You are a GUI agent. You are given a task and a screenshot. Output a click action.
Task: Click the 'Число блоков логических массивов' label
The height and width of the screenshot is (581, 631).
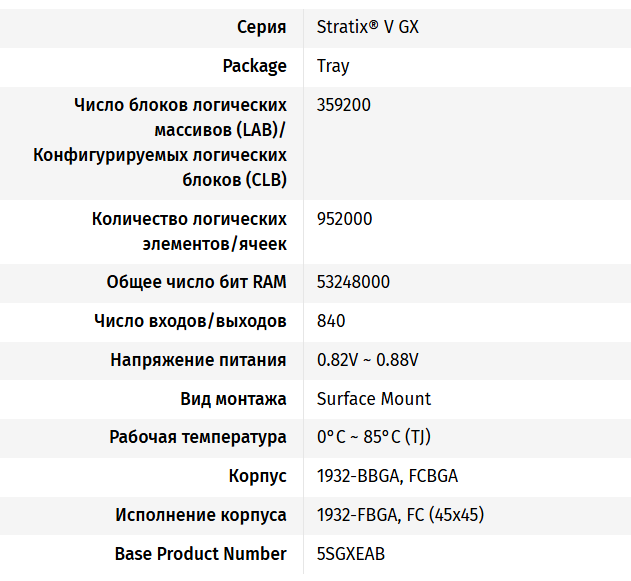pyautogui.click(x=180, y=105)
